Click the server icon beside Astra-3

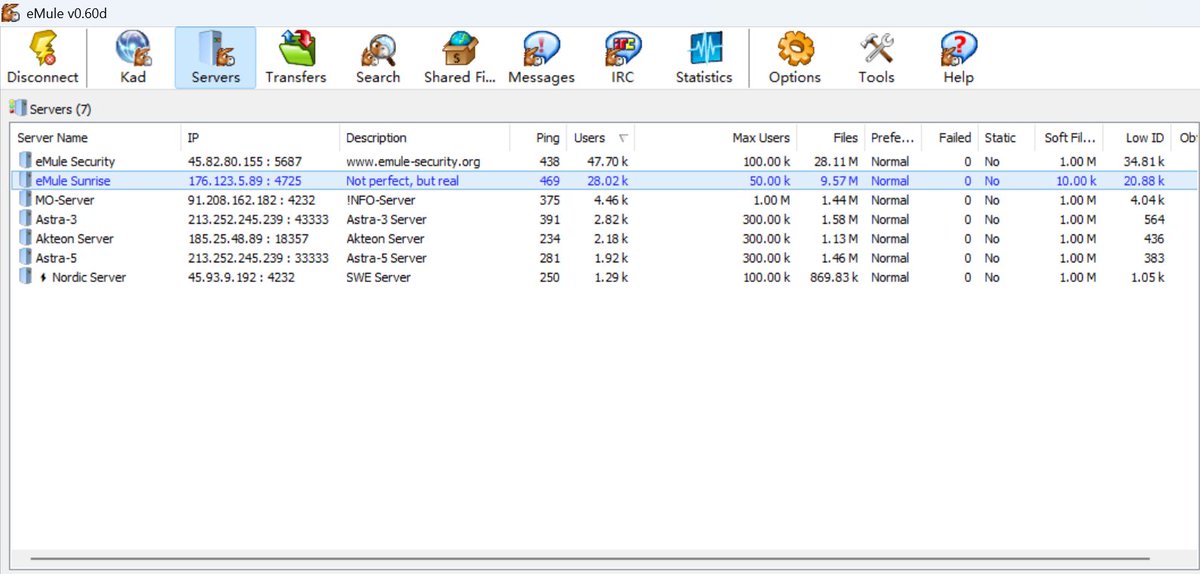point(25,219)
